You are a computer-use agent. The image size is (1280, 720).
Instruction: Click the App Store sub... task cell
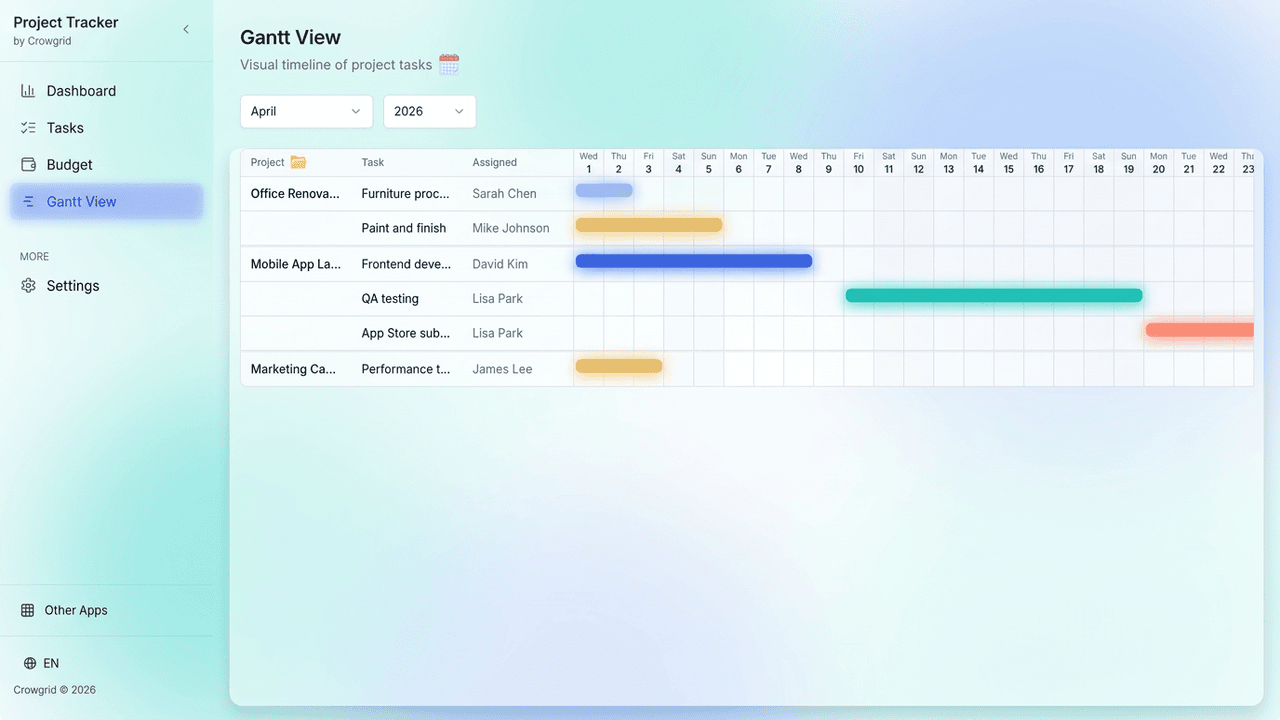[x=406, y=333]
